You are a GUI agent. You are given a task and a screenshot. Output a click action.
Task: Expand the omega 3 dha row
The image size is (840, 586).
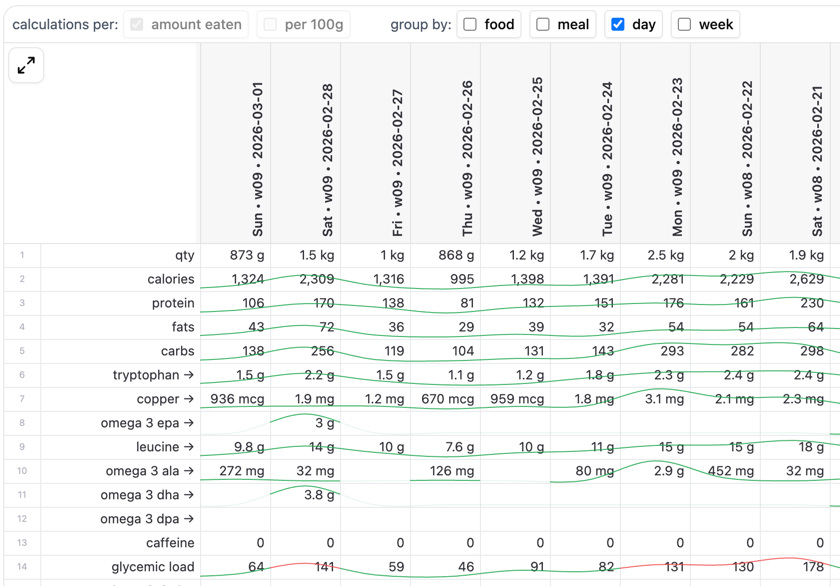coord(148,495)
